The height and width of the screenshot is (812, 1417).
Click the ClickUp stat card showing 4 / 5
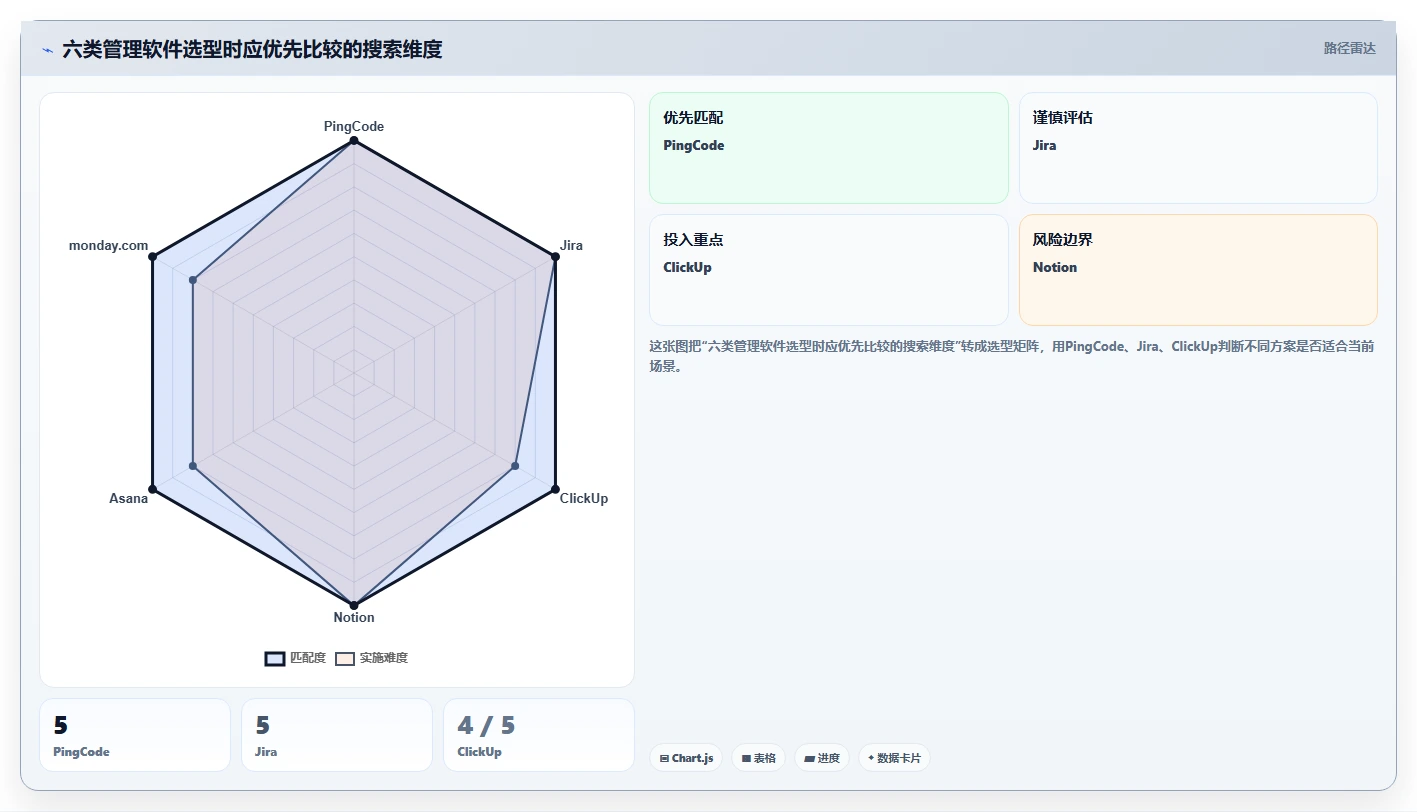pos(539,735)
